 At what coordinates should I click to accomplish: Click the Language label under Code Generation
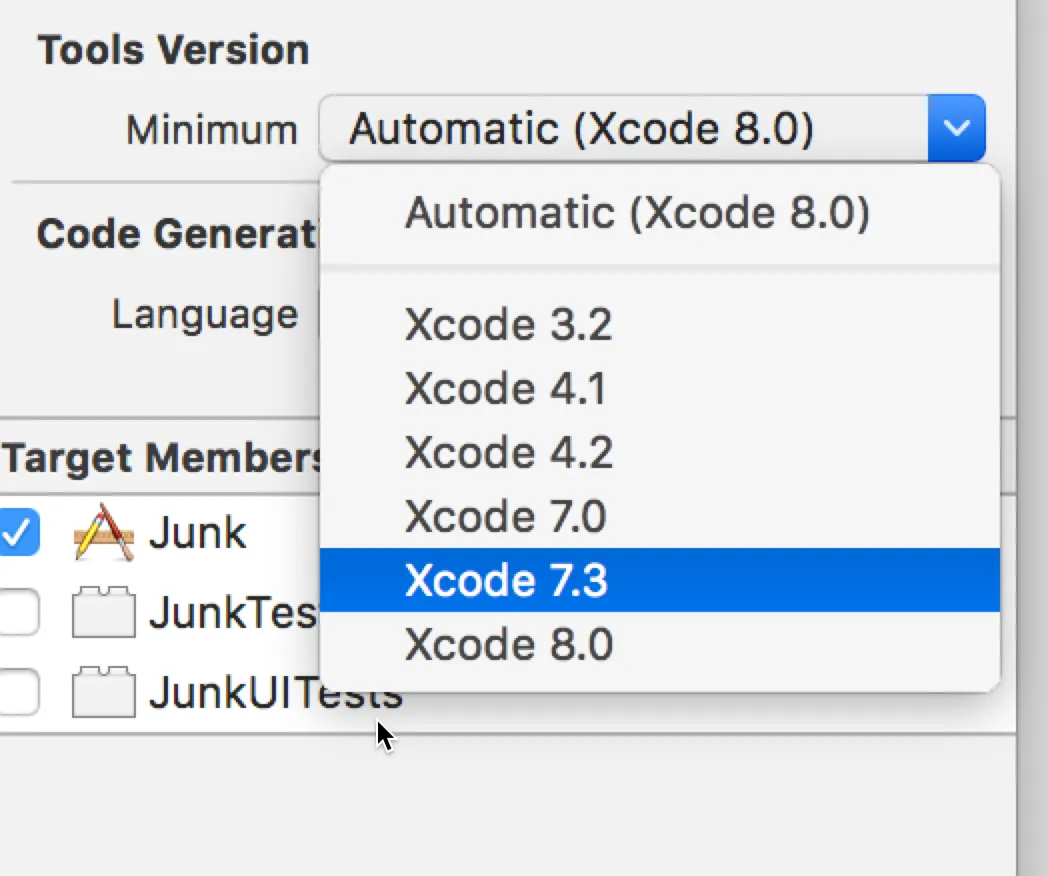tap(204, 314)
